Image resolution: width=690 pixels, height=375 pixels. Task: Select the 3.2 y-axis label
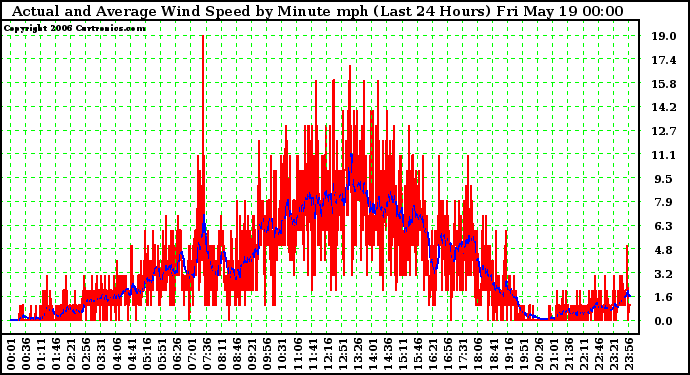[664, 274]
